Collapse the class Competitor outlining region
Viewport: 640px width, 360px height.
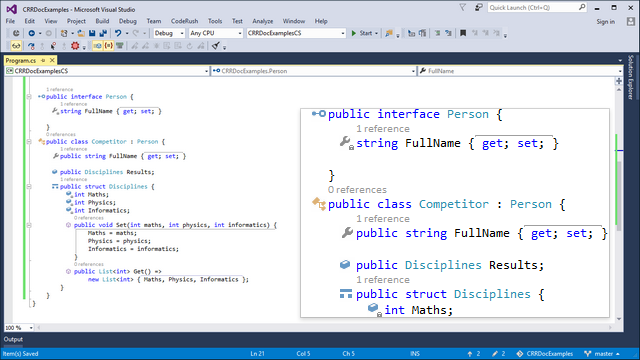29,142
